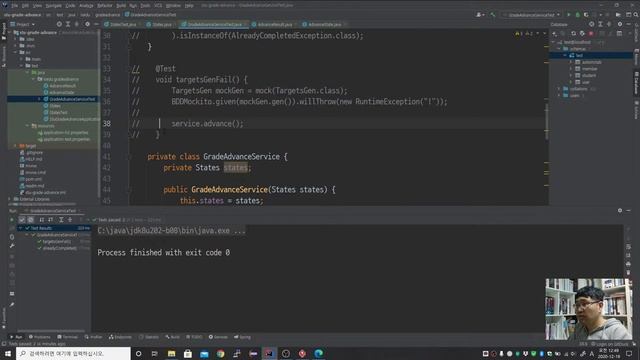The width and height of the screenshot is (640, 360).
Task: Open Microsoft Edge from the taskbar
Action: pos(318,353)
